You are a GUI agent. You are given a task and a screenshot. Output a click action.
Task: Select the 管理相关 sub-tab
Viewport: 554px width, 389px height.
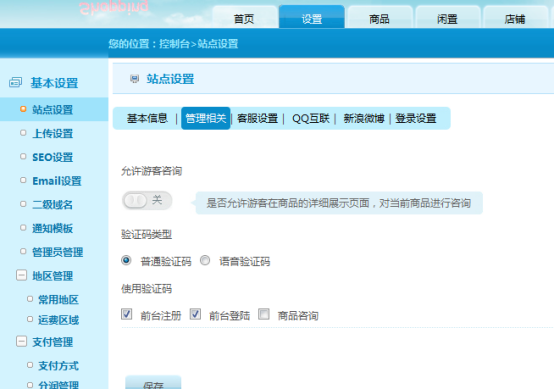click(206, 118)
